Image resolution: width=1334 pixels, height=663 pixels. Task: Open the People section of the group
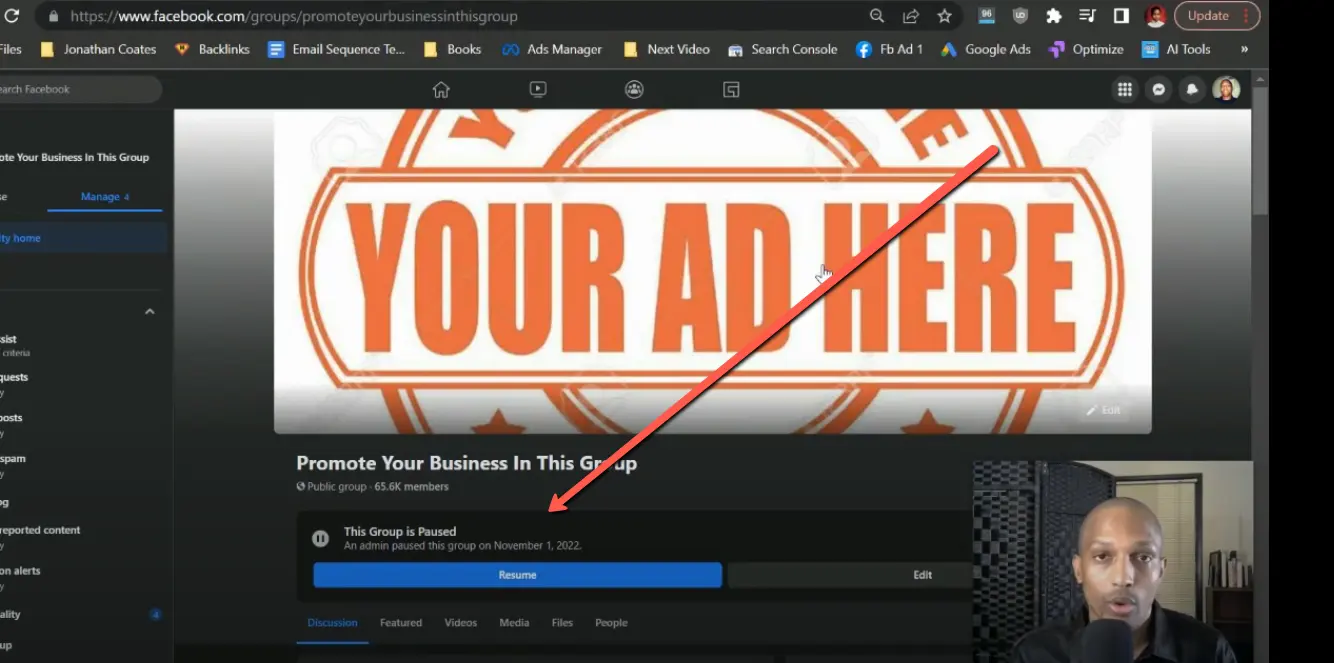[611, 622]
